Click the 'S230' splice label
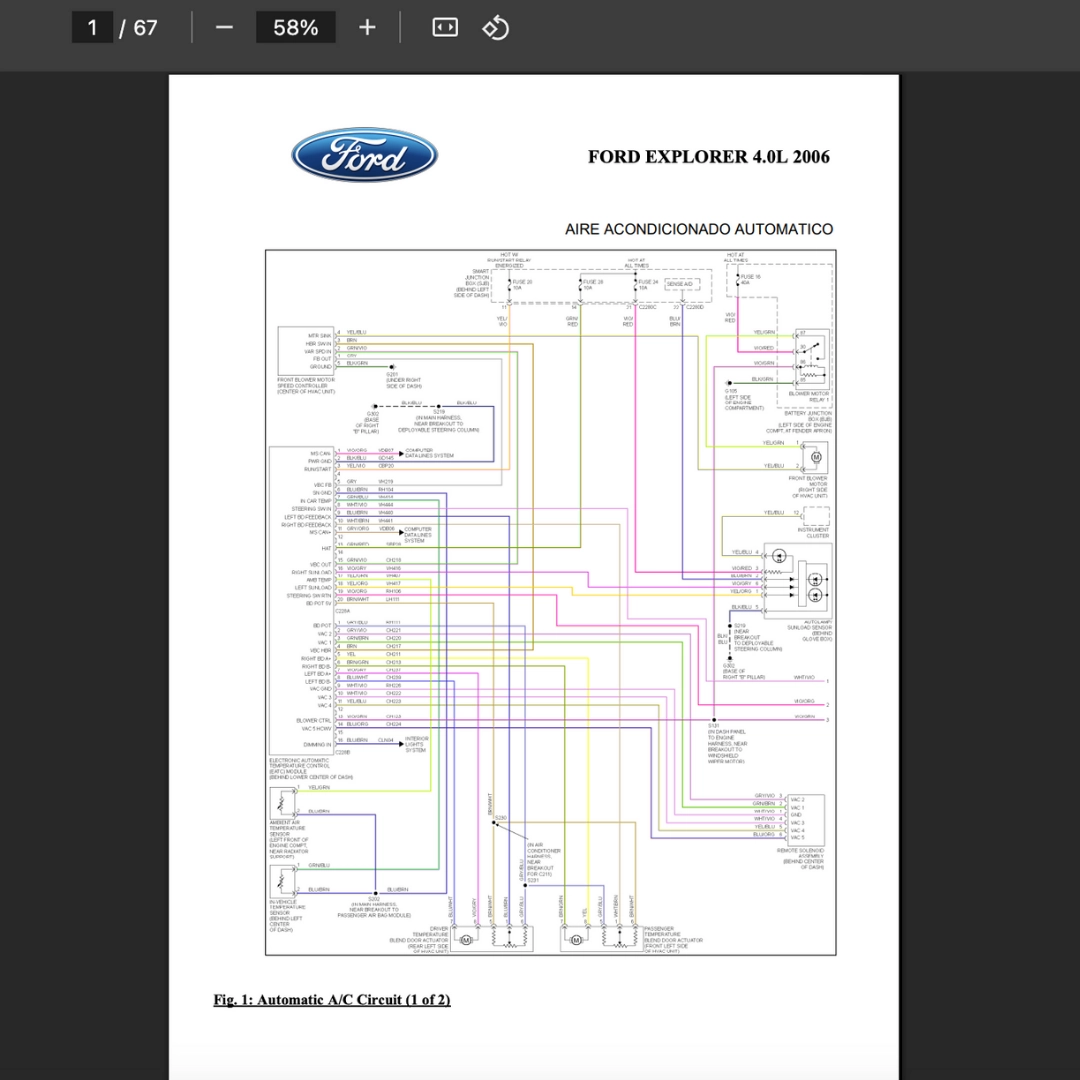1080x1080 pixels. 501,818
